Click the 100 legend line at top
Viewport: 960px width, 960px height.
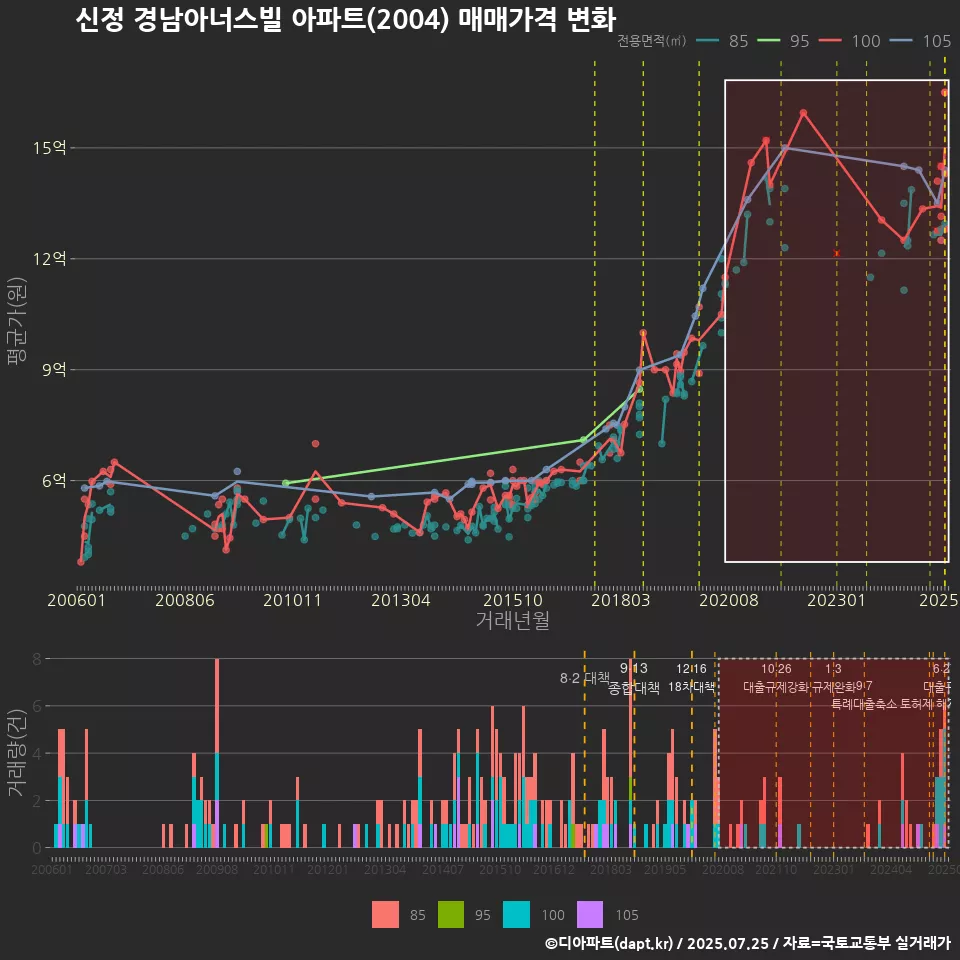[830, 41]
